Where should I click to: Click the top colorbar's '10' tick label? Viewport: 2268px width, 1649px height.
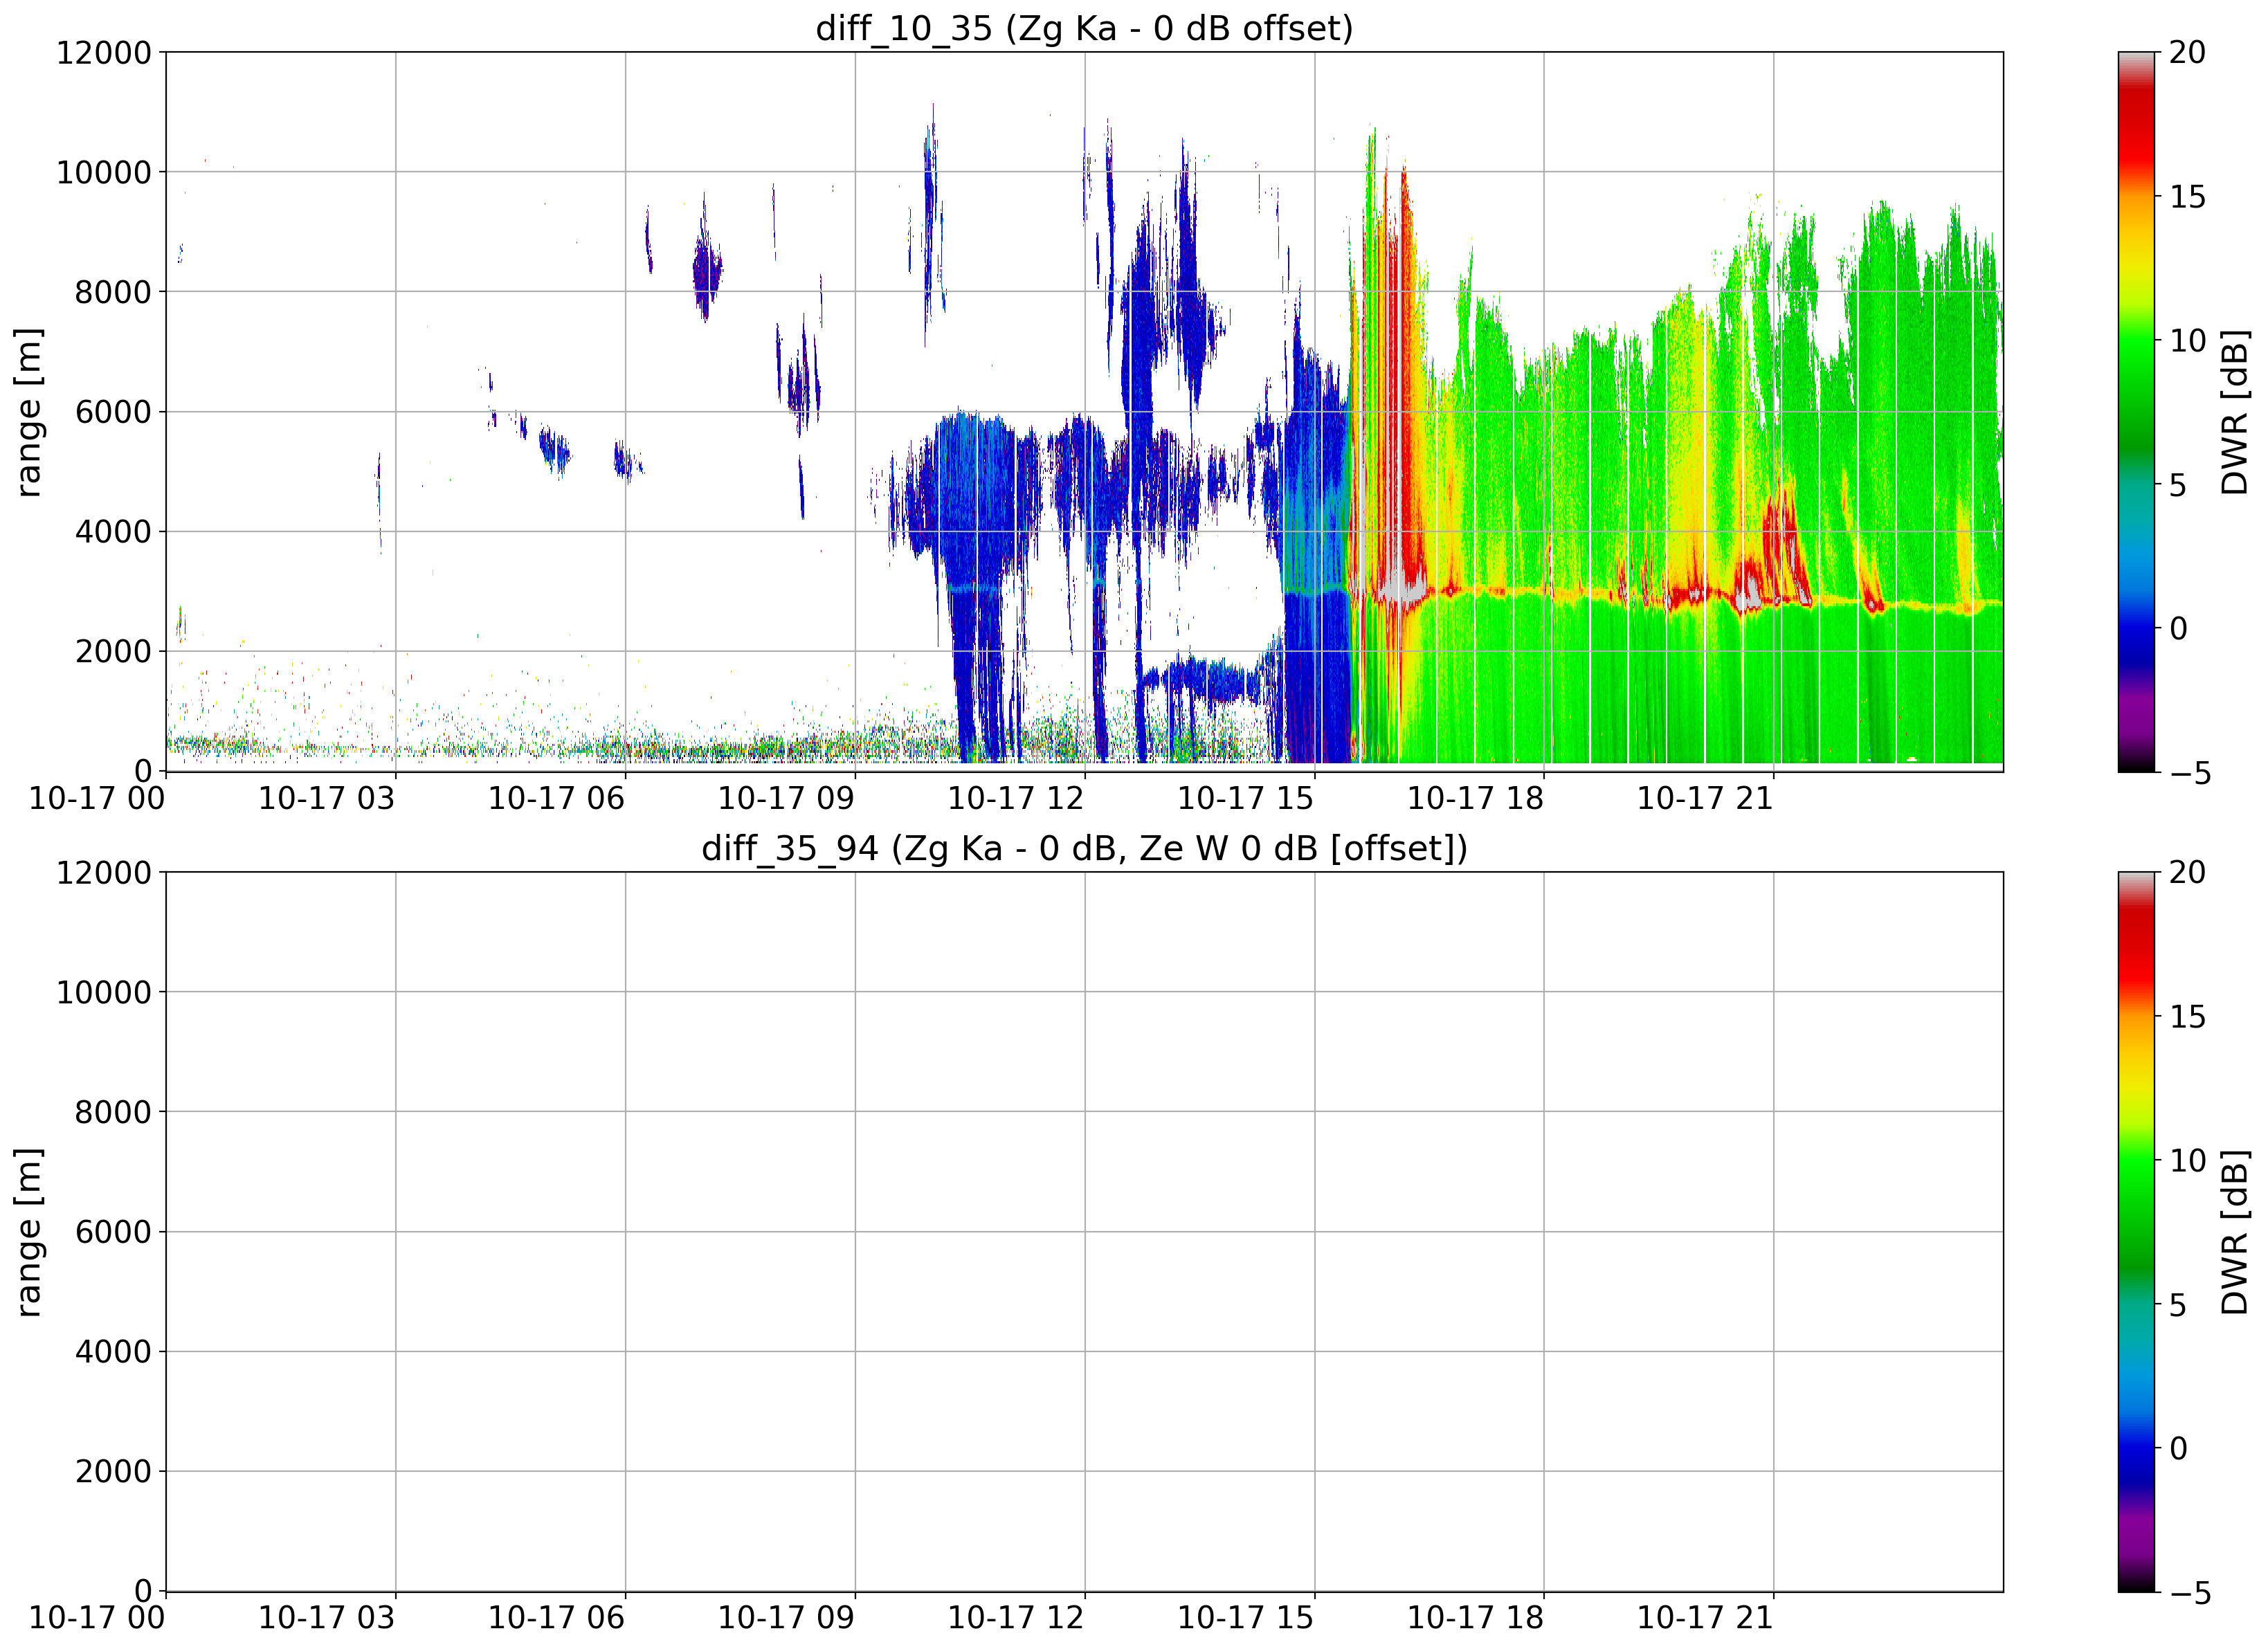pyautogui.click(x=2187, y=341)
